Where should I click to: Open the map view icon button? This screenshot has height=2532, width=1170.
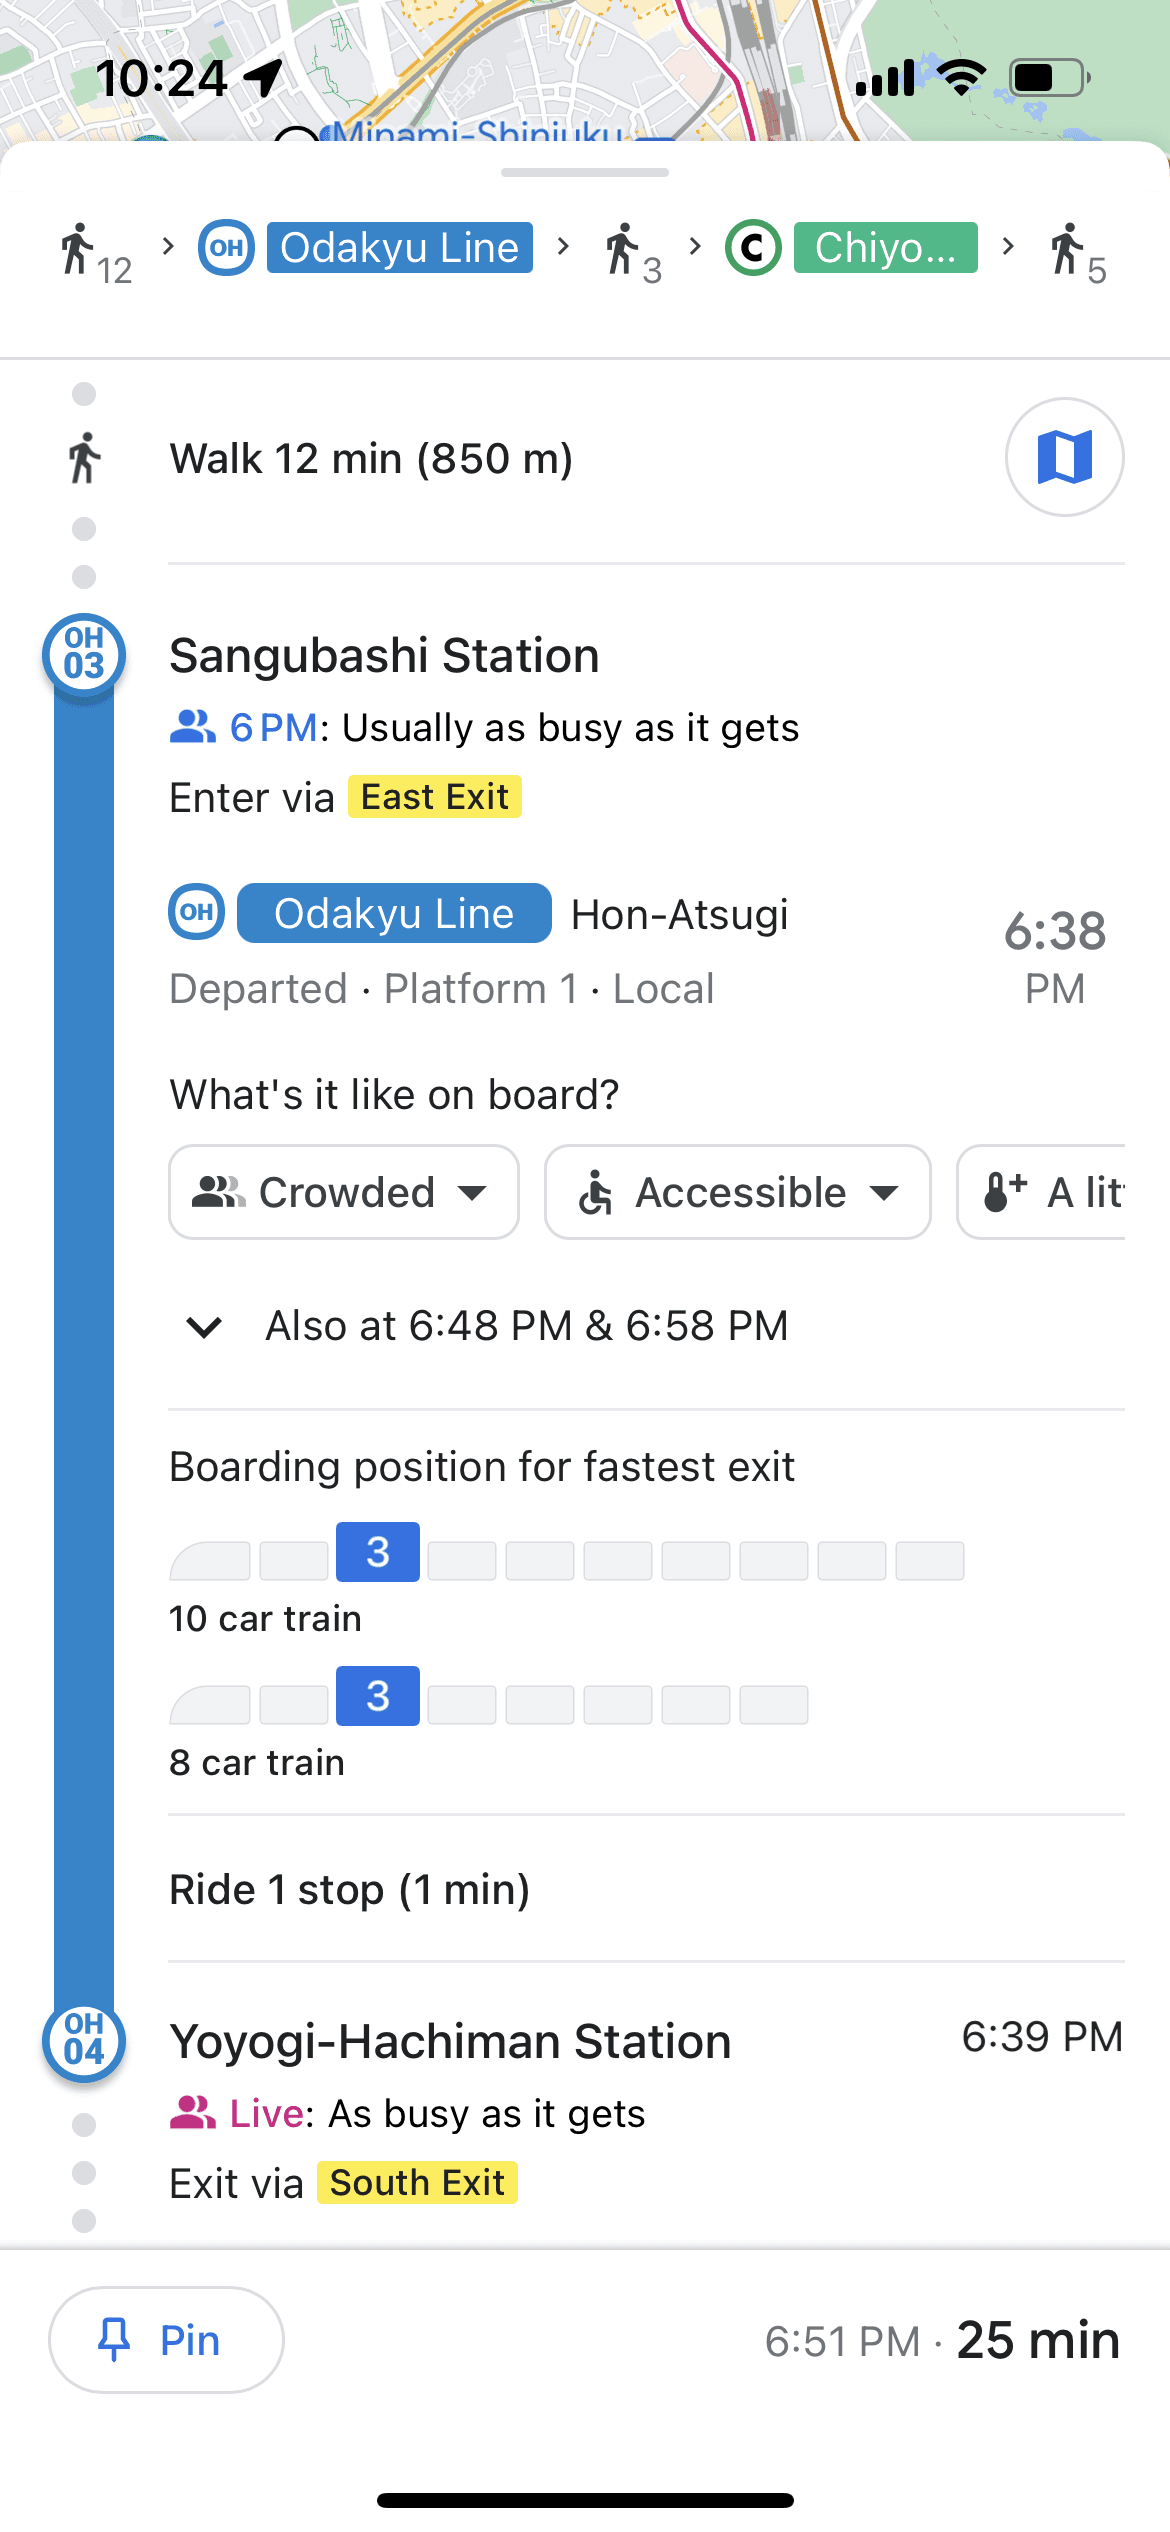(1064, 457)
